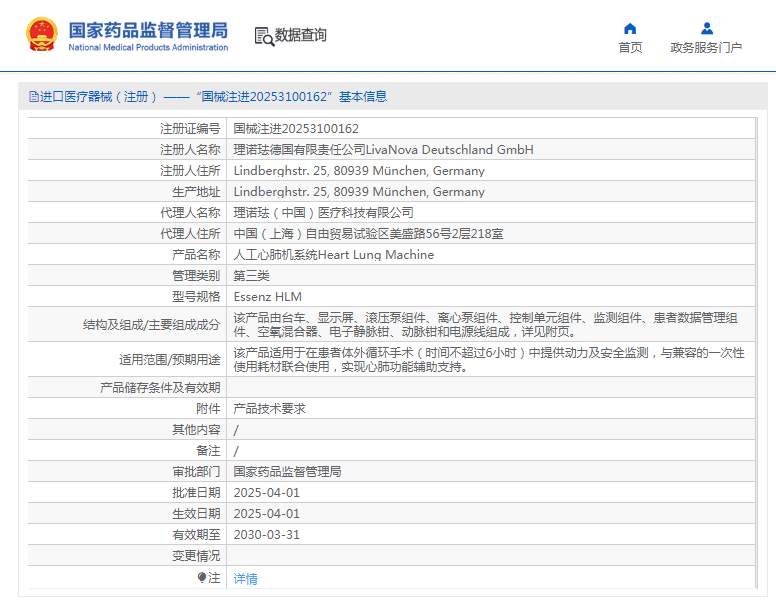The height and width of the screenshot is (615, 776).
Task: Click National Medical Products Administration subtitle
Action: tap(148, 47)
